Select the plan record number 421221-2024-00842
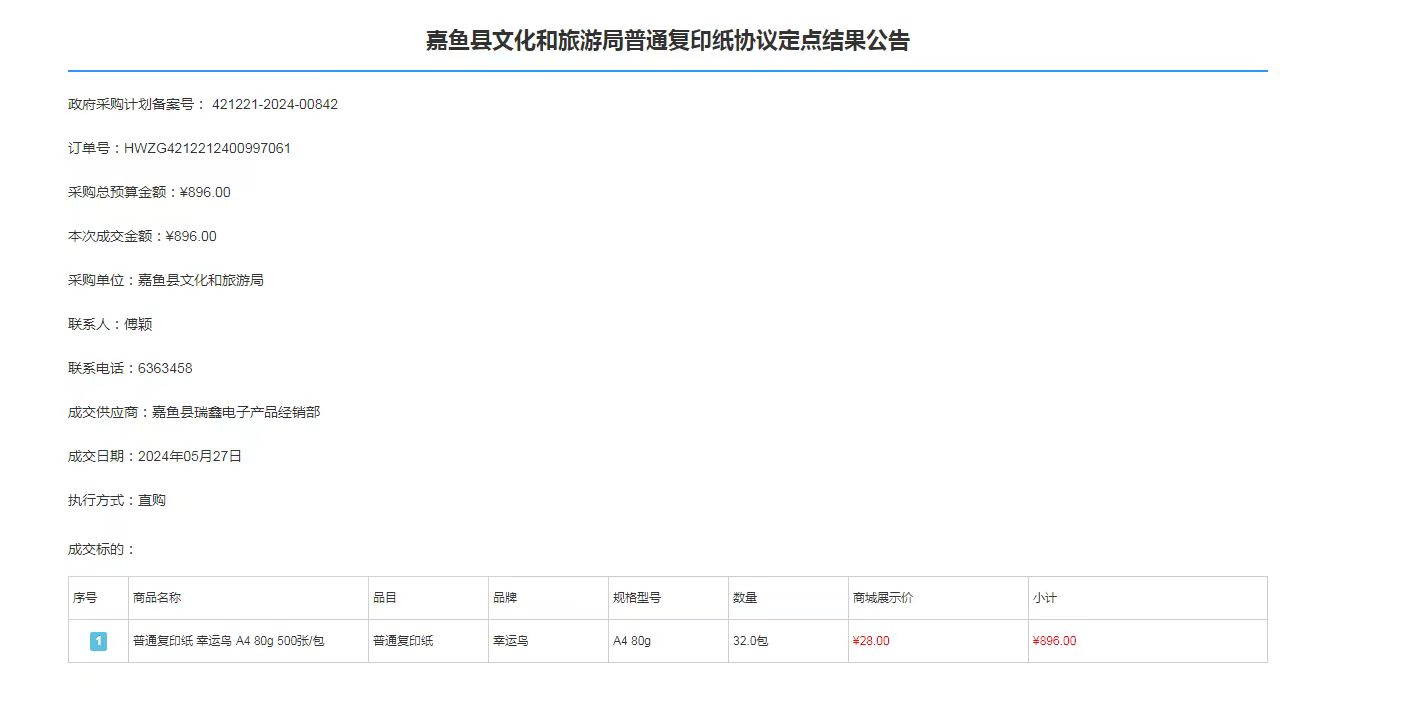The height and width of the screenshot is (702, 1410). click(275, 104)
